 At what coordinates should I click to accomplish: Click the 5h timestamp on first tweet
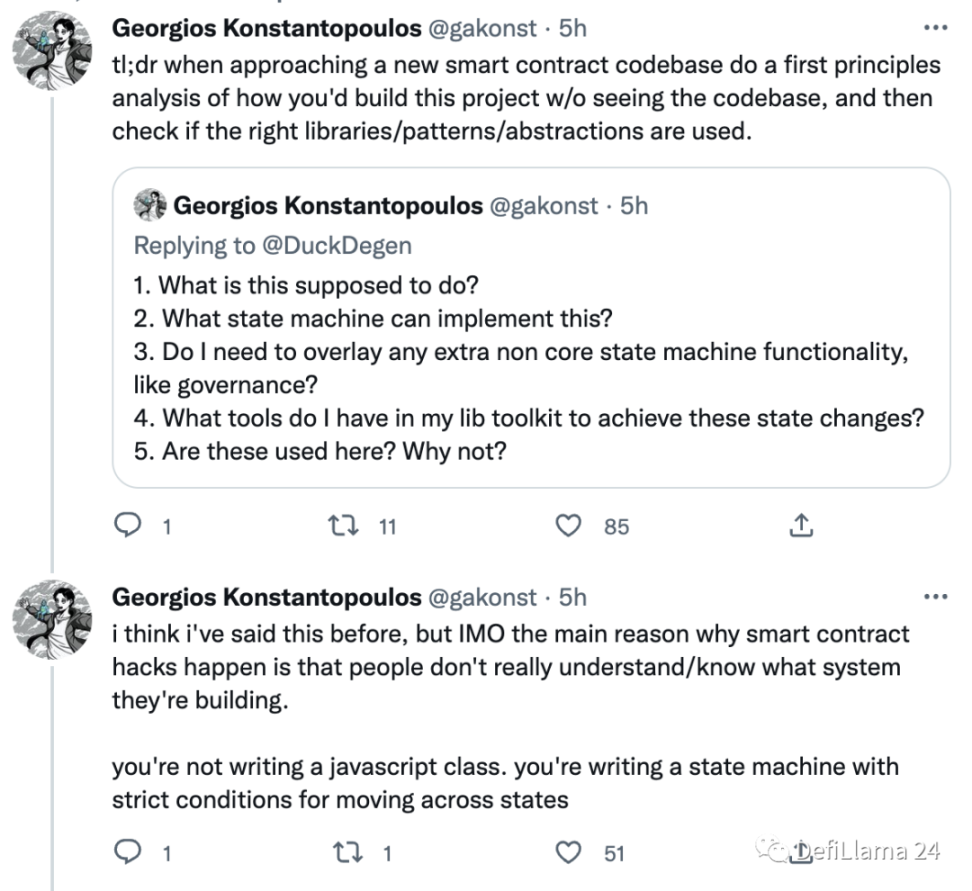[x=573, y=28]
